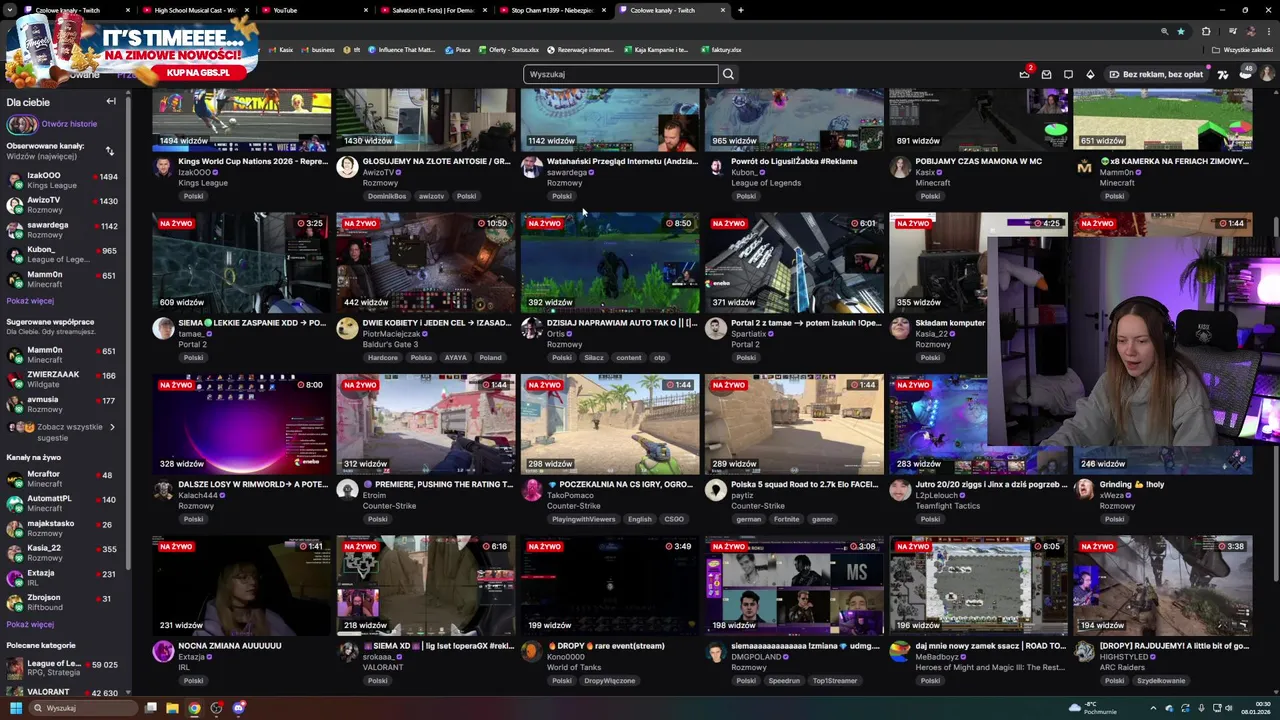Open the World of Tanks DROPY stream thumbnail
The image size is (1280, 720).
tap(610, 585)
